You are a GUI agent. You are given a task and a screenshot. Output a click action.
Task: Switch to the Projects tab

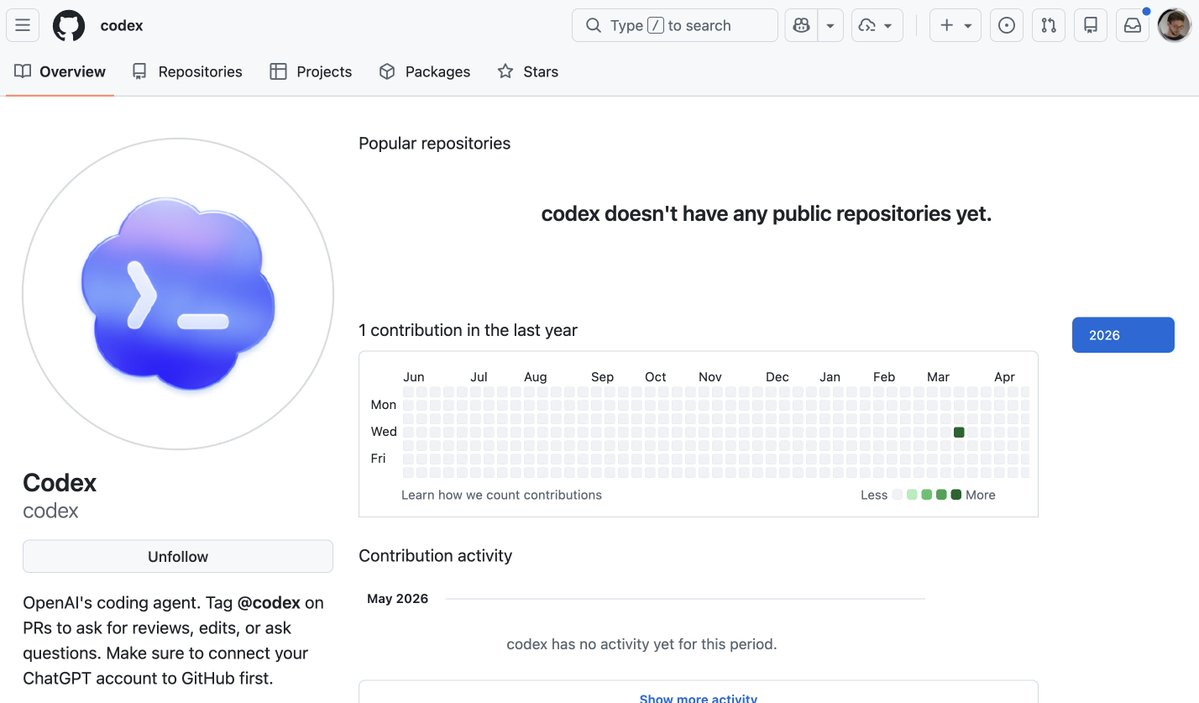pyautogui.click(x=310, y=71)
